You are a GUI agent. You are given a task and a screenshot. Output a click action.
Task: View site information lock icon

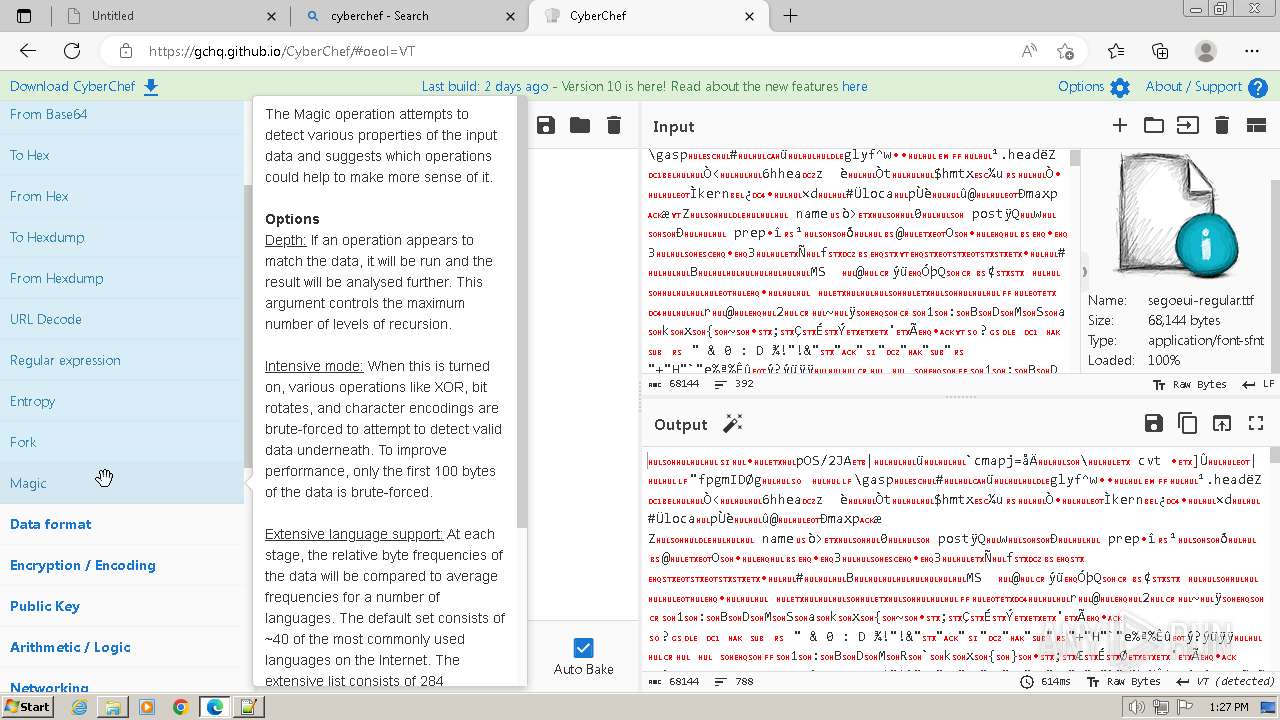(x=125, y=51)
